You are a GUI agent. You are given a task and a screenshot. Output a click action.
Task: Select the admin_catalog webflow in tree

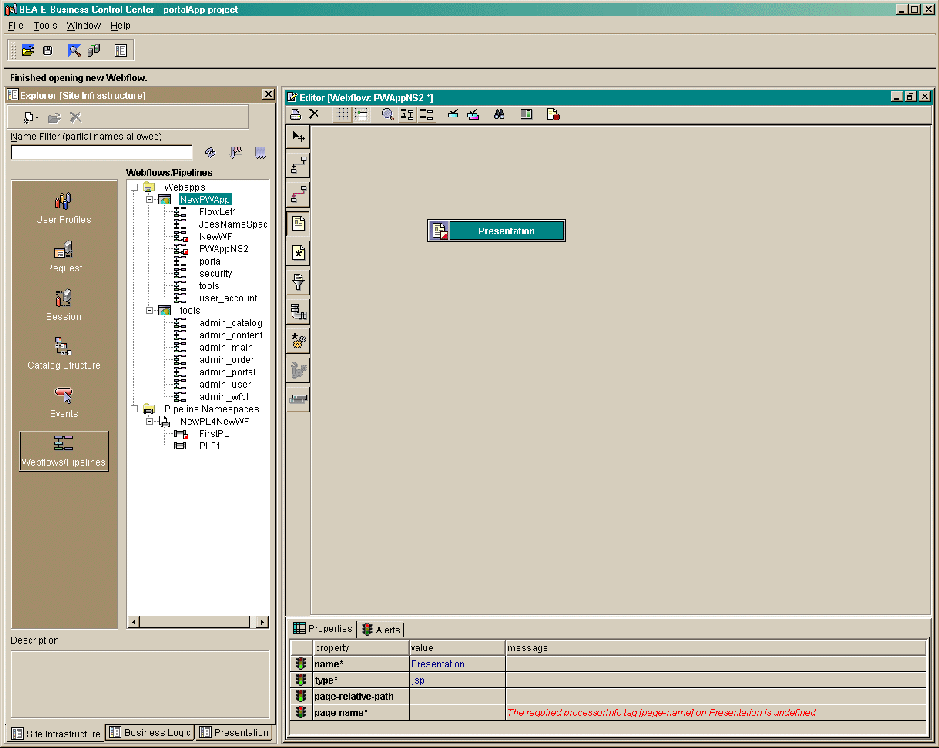[231, 323]
